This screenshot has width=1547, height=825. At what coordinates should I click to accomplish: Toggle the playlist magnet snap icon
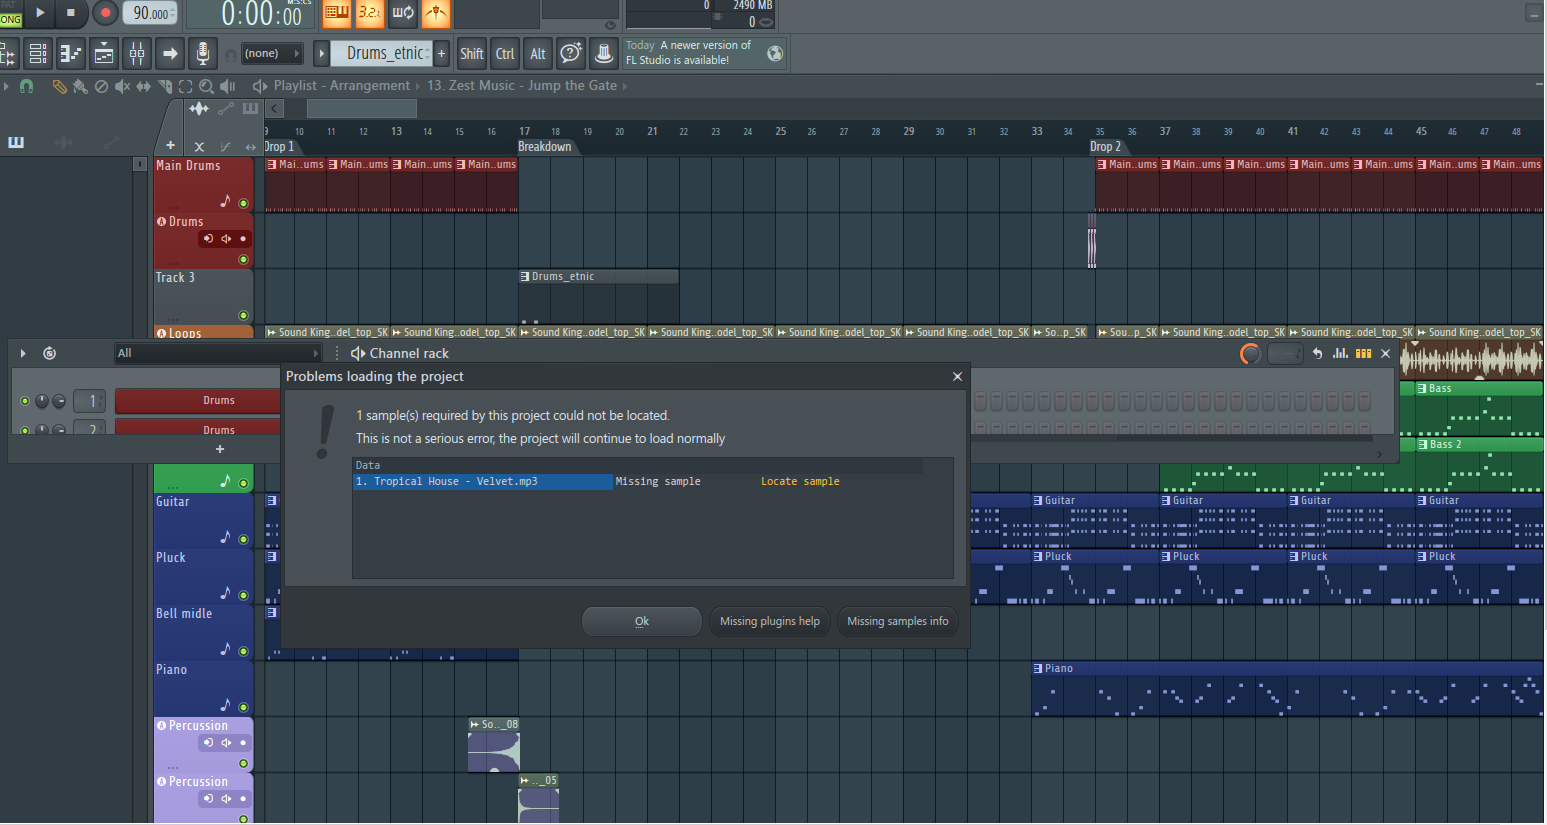(27, 86)
